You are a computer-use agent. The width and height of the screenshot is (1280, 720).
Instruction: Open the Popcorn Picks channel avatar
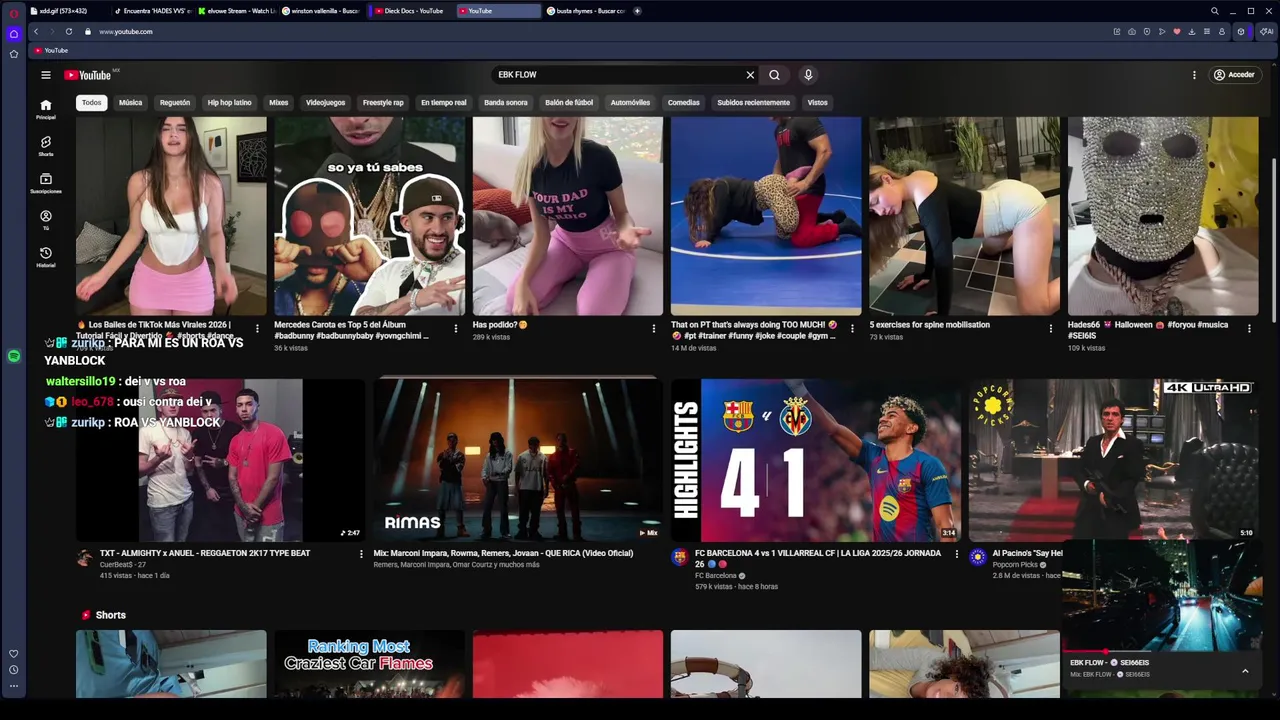(978, 557)
